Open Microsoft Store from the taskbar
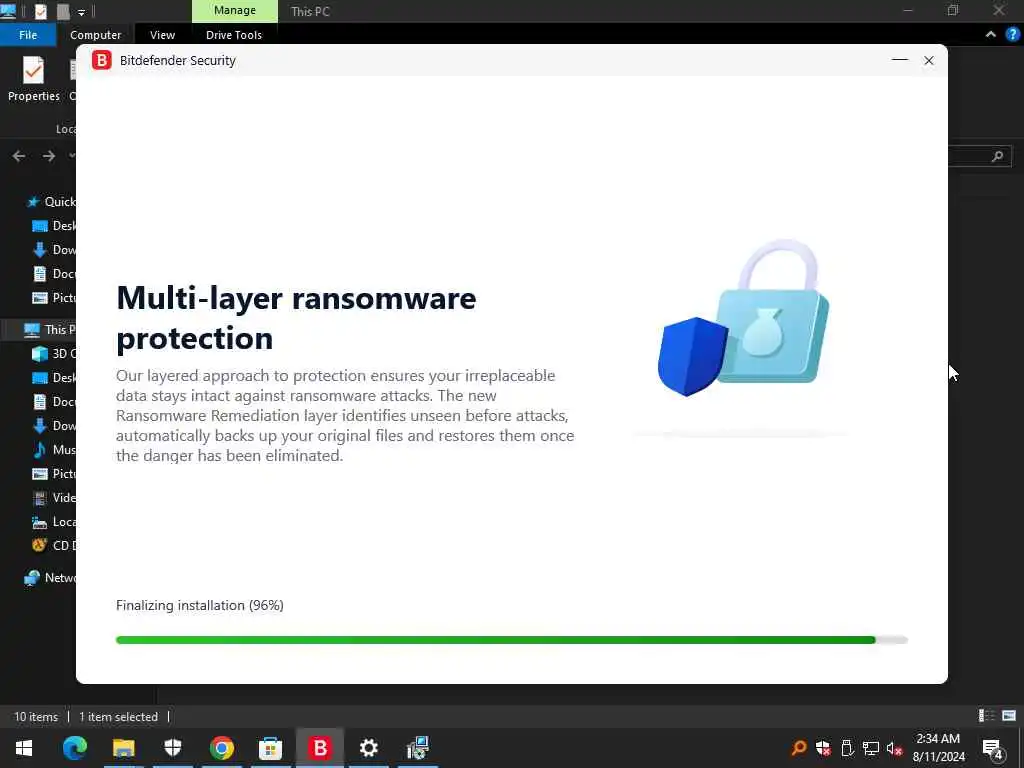The width and height of the screenshot is (1024, 768). click(270, 748)
